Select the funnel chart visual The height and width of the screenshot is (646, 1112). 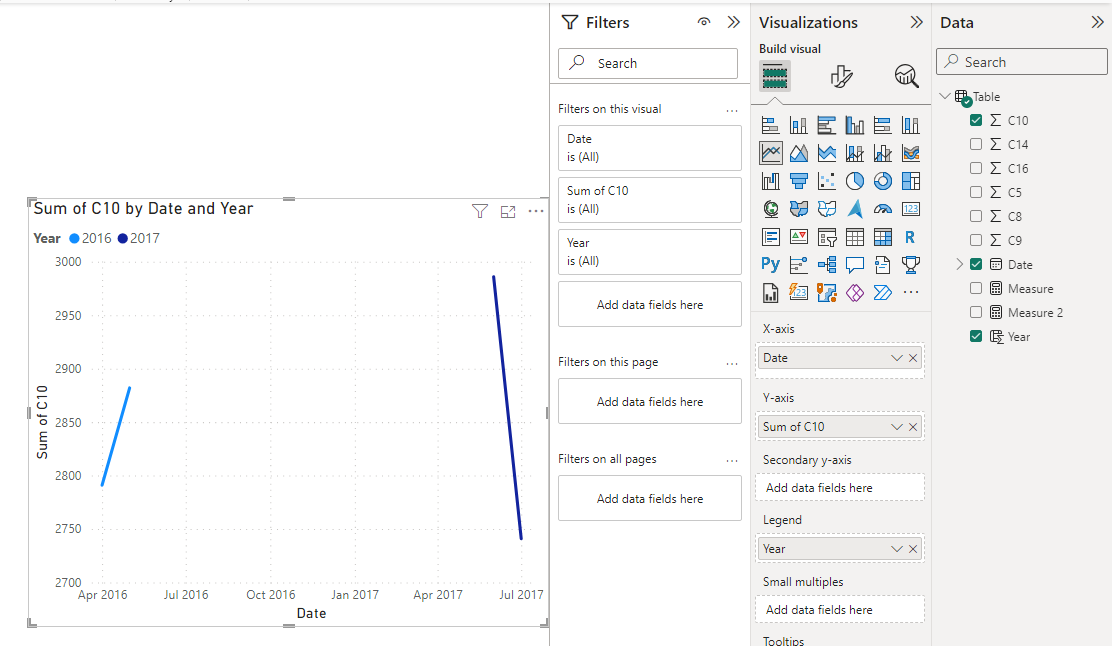coord(799,182)
